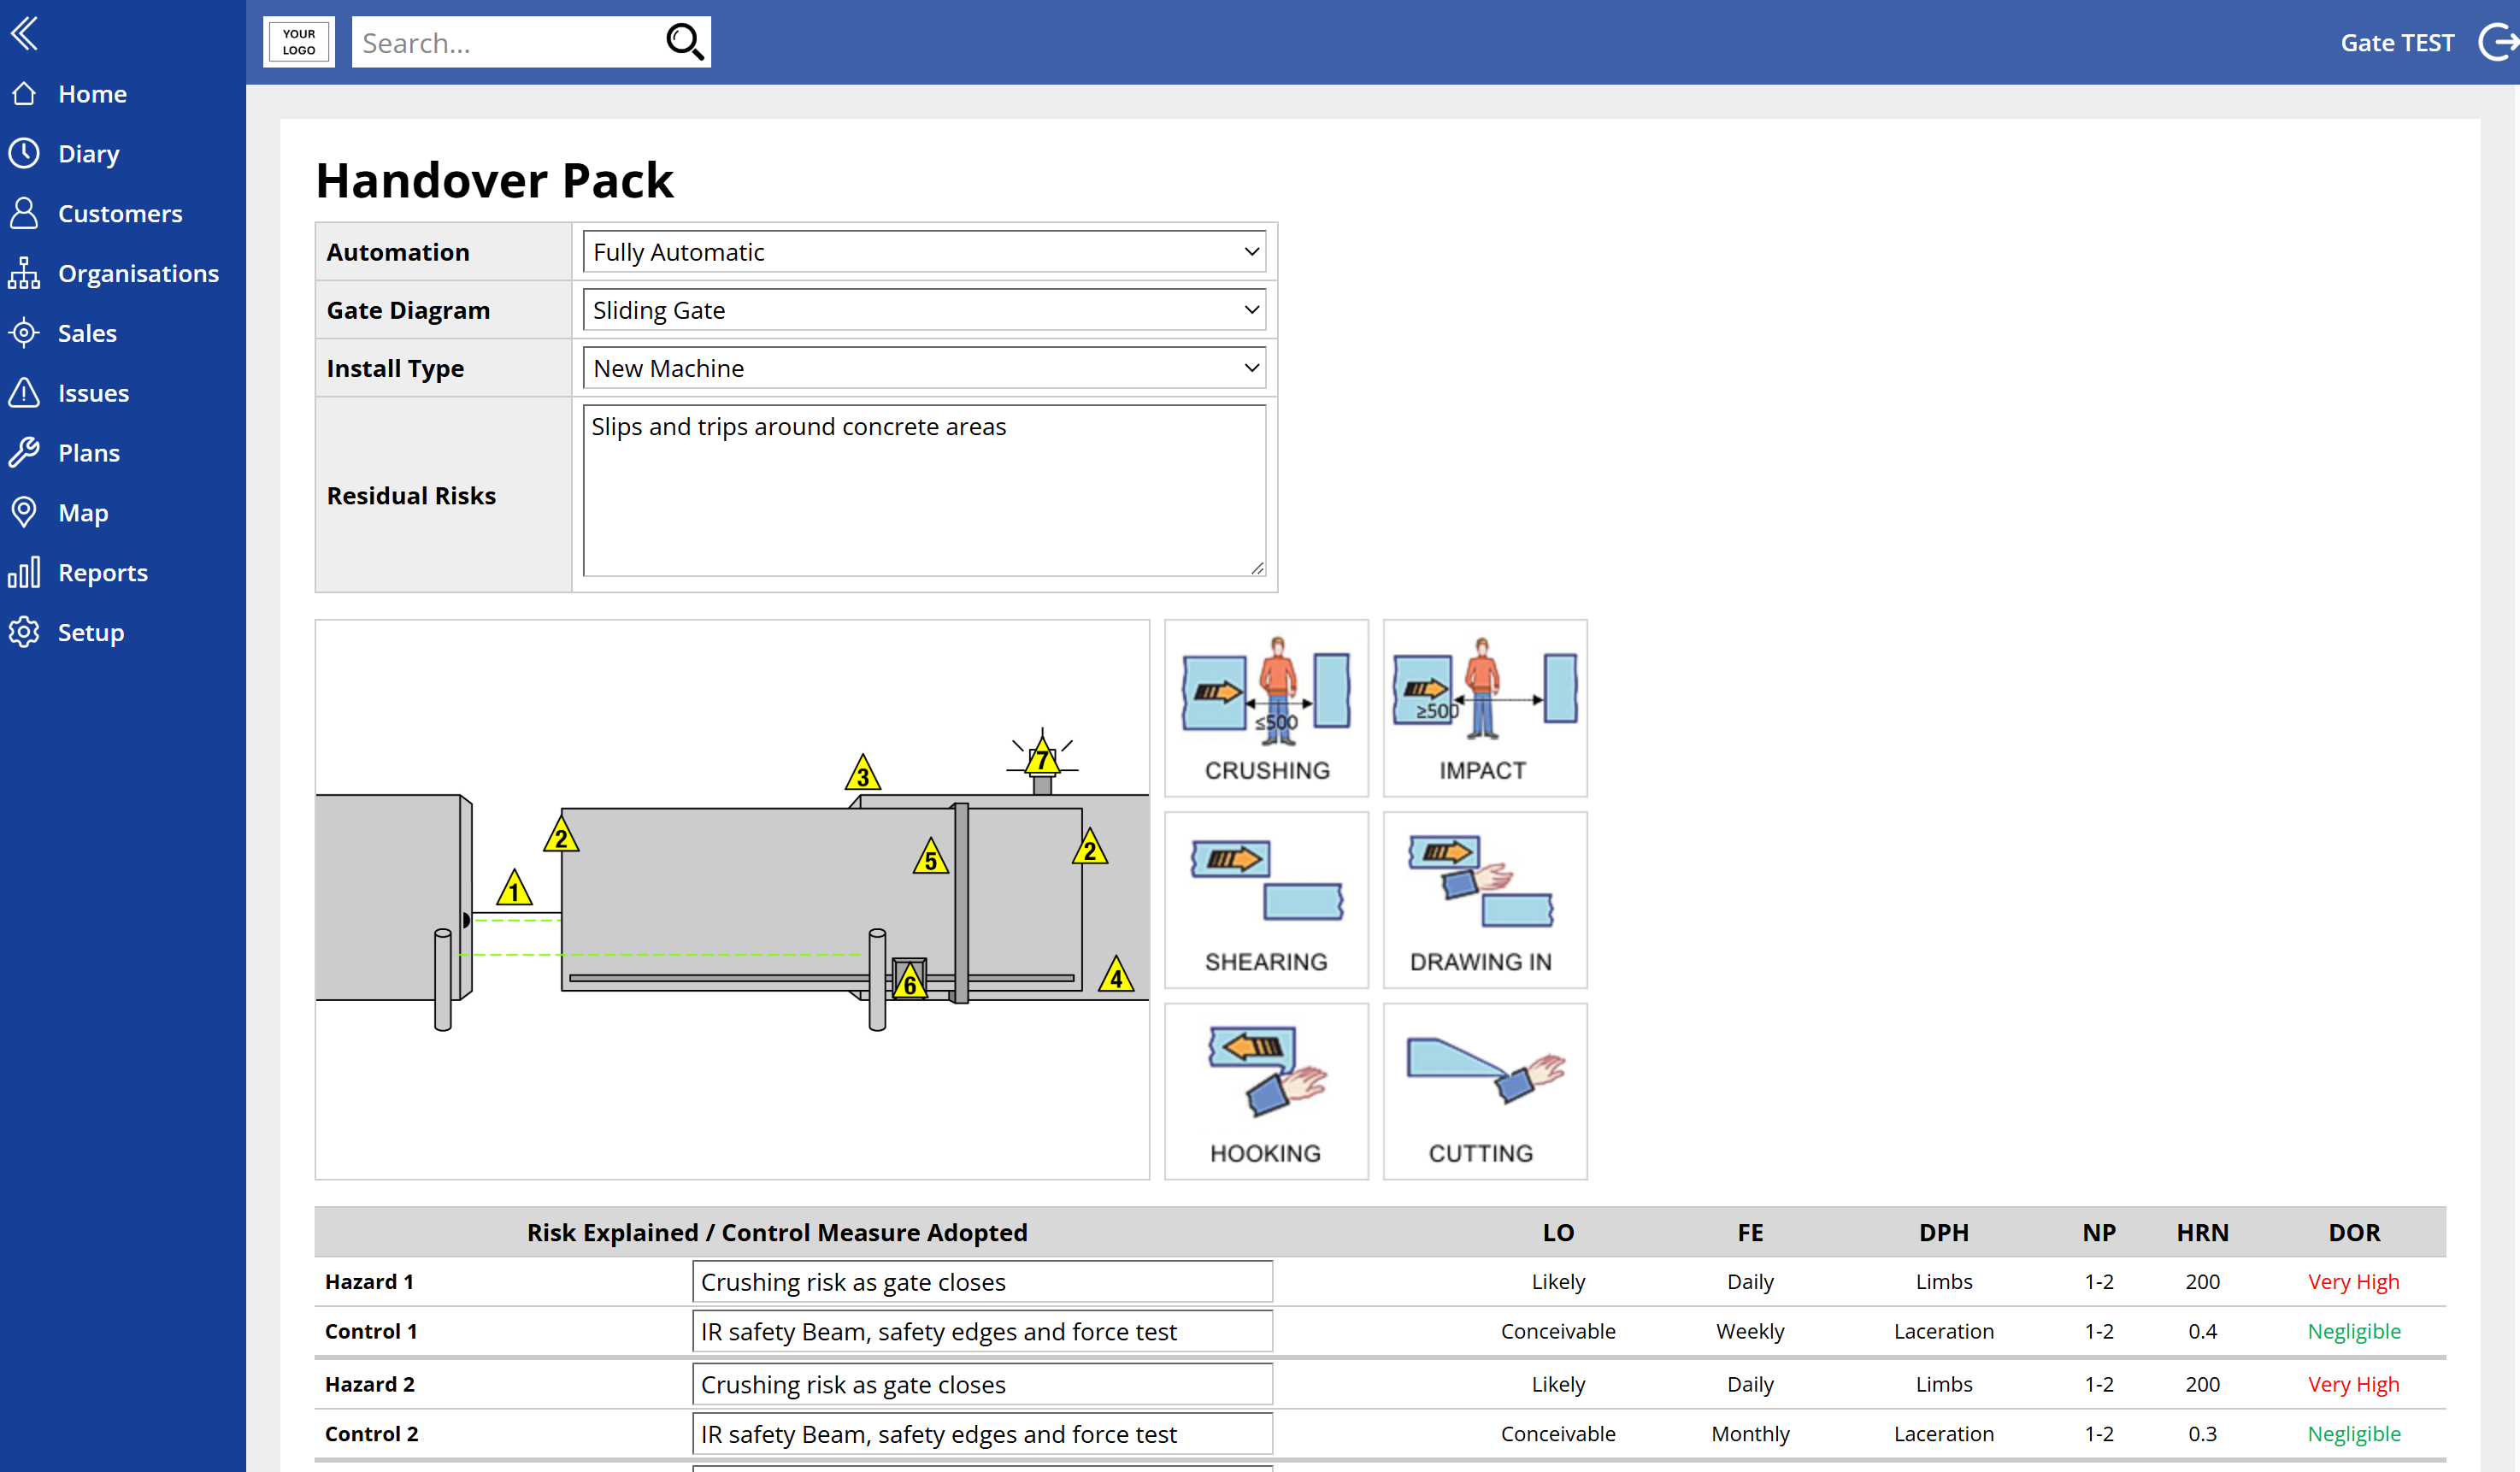Viewport: 2520px width, 1472px height.
Task: Click Hazard 1 'Very High' DOR value
Action: click(x=2353, y=1282)
